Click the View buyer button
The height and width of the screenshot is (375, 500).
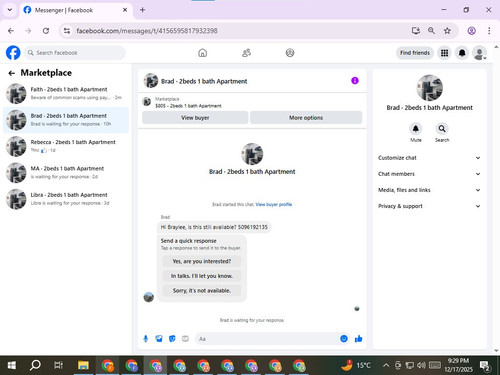[195, 118]
